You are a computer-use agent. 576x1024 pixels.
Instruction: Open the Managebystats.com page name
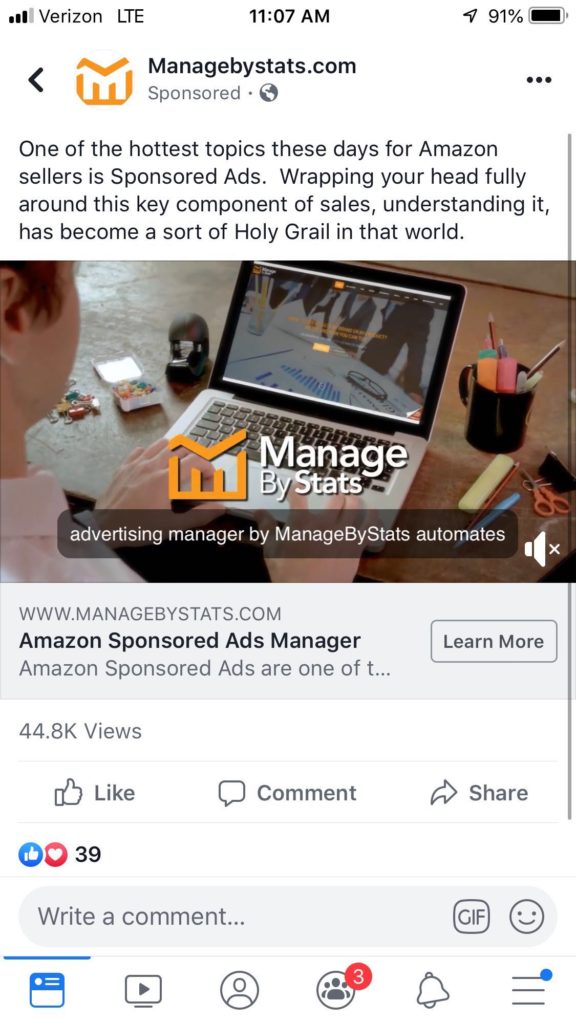pyautogui.click(x=251, y=66)
